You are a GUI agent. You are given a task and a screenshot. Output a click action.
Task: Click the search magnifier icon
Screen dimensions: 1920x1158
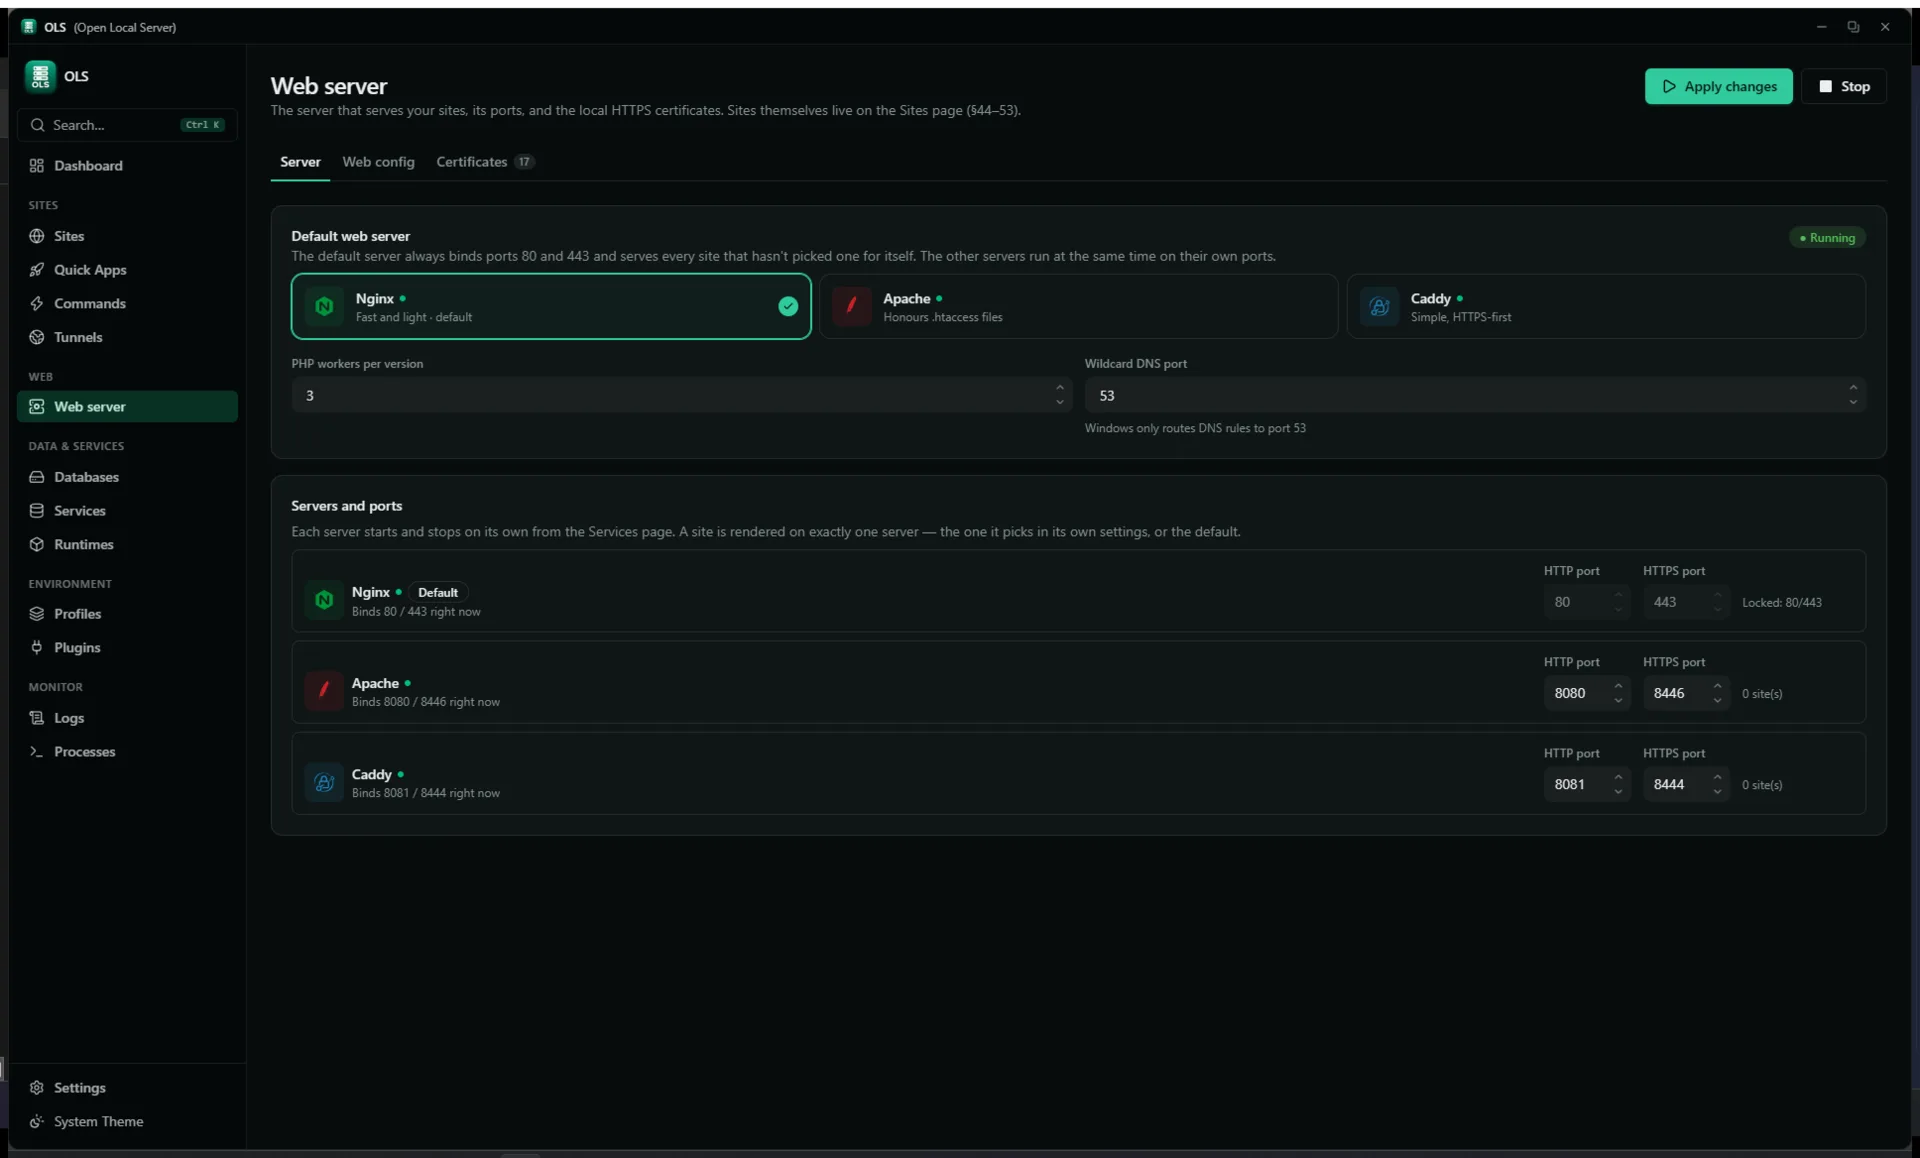coord(37,125)
